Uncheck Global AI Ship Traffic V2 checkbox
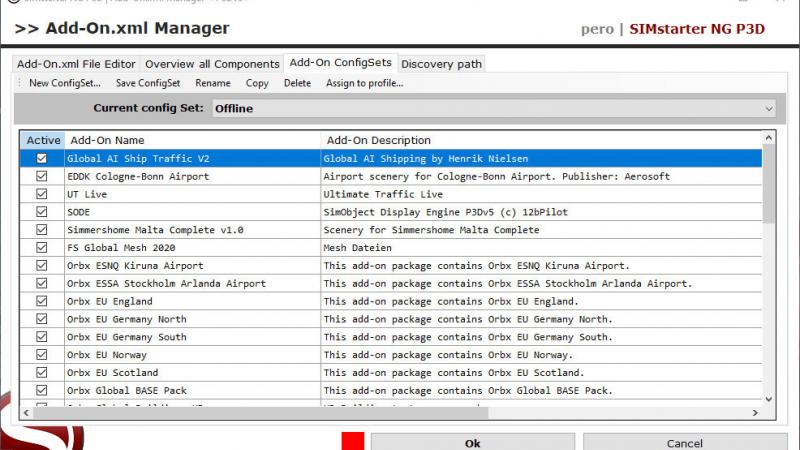The height and width of the screenshot is (450, 800). pyautogui.click(x=42, y=158)
